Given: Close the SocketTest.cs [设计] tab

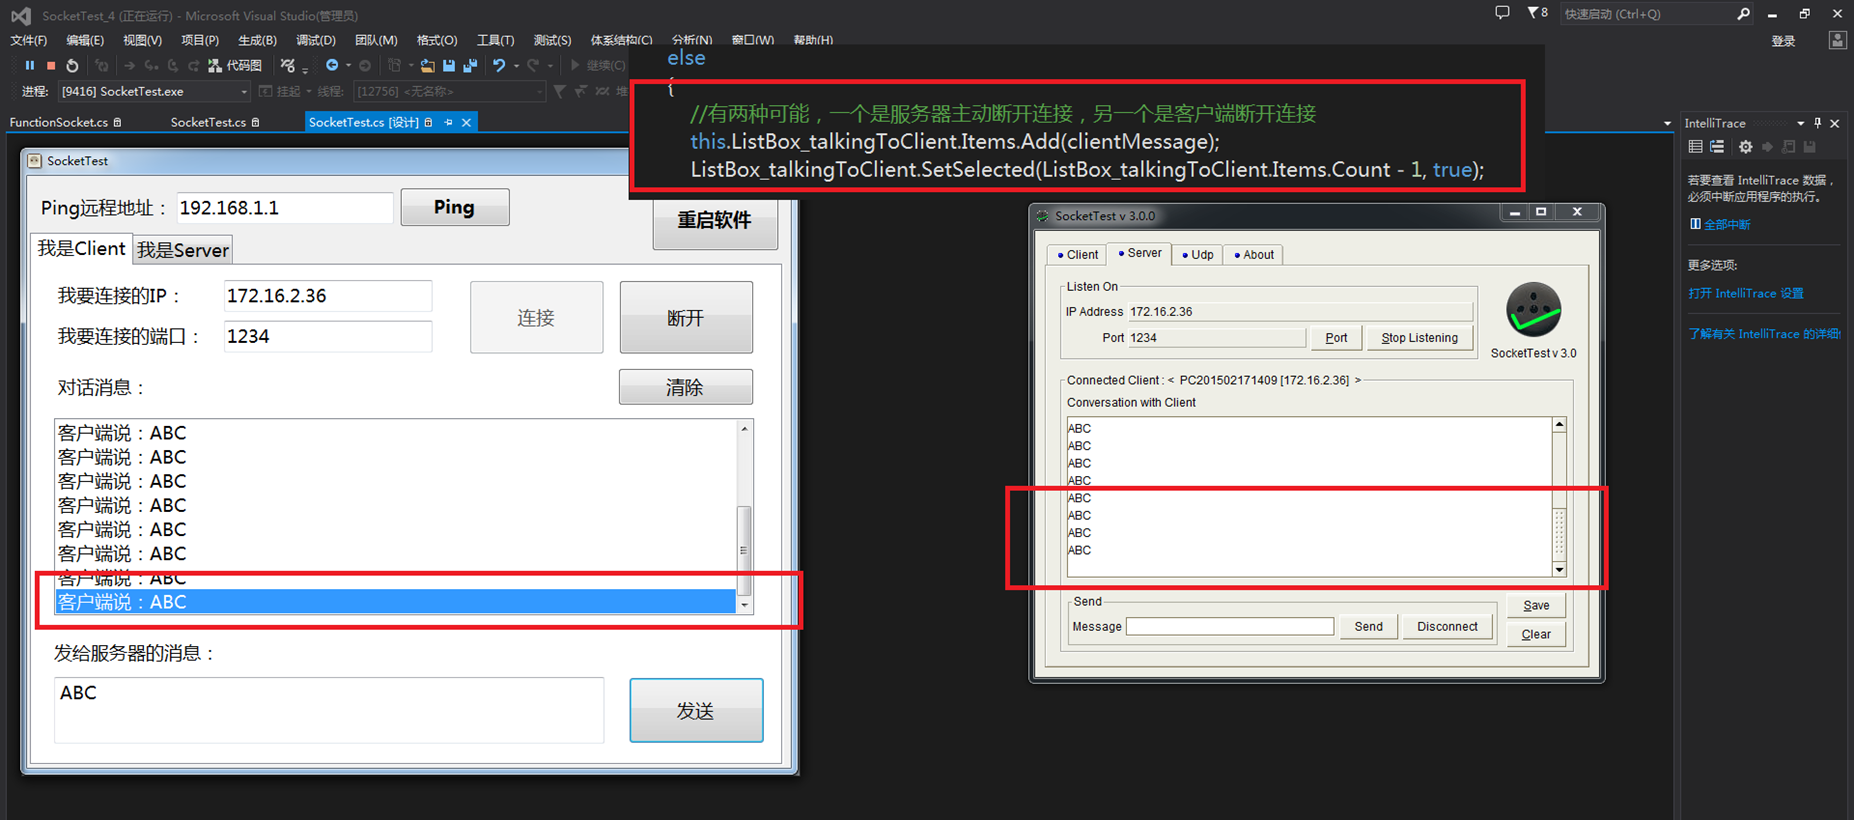Looking at the screenshot, I should [466, 122].
